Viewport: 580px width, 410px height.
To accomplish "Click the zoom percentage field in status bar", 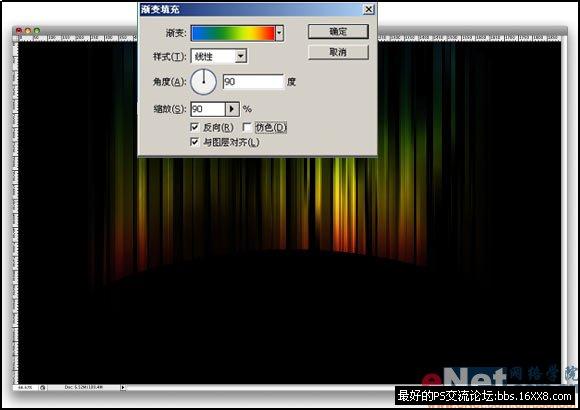I will pyautogui.click(x=25, y=387).
